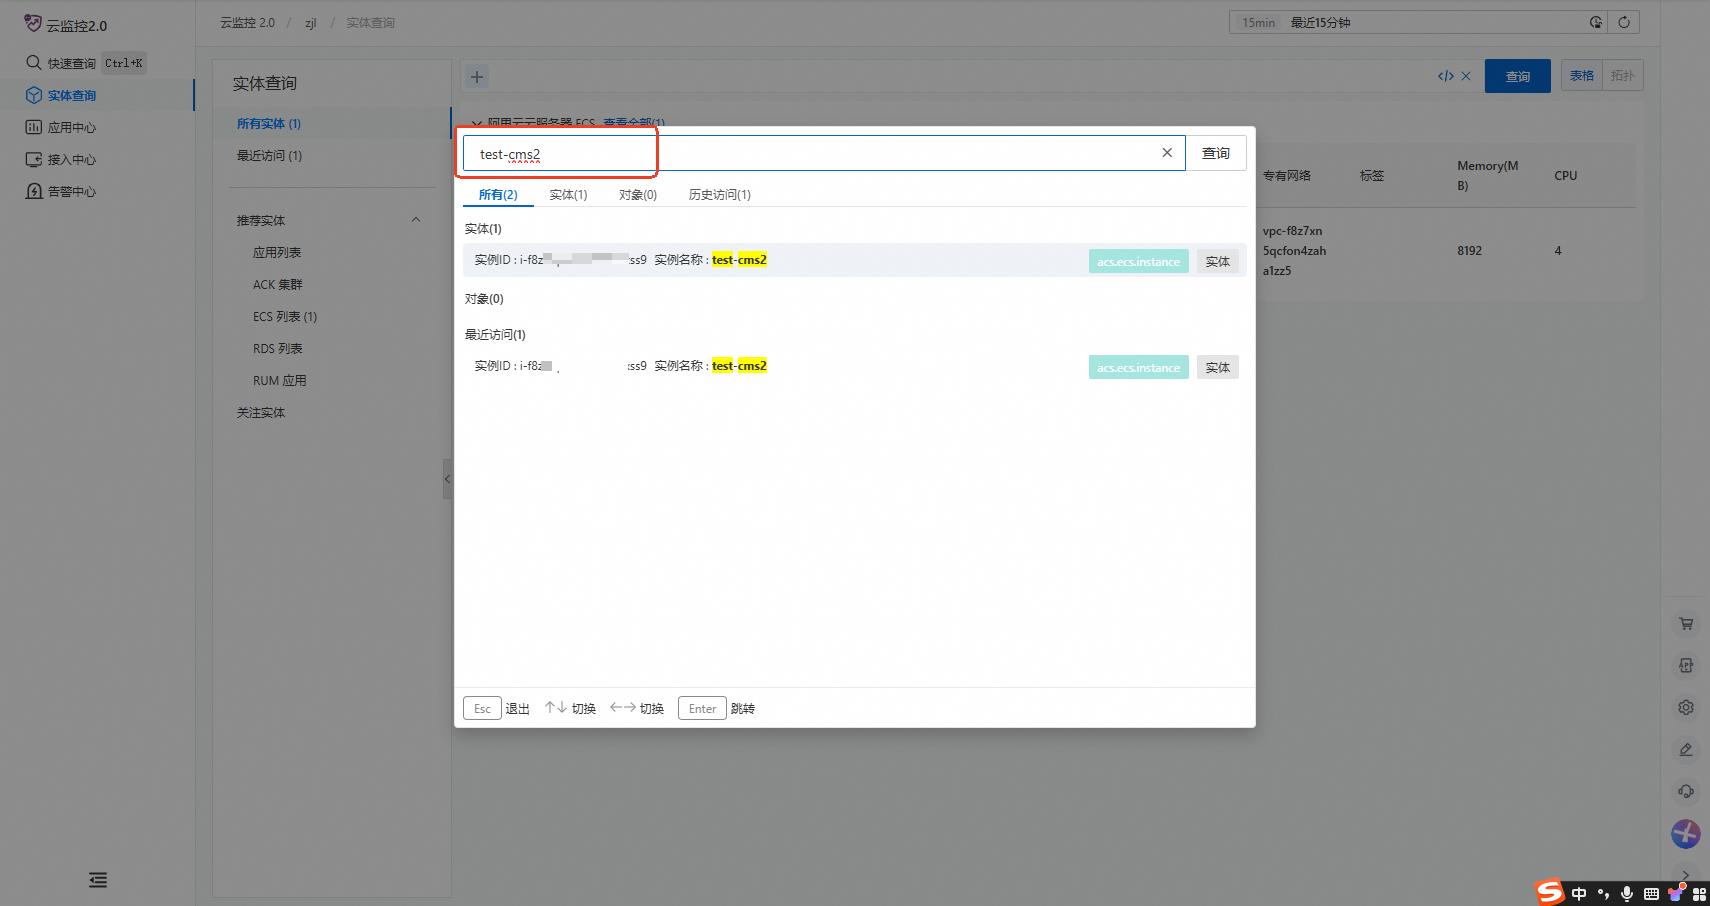The width and height of the screenshot is (1710, 906).
Task: Select 最近访问 (1) in the entity panel
Action: click(x=269, y=156)
